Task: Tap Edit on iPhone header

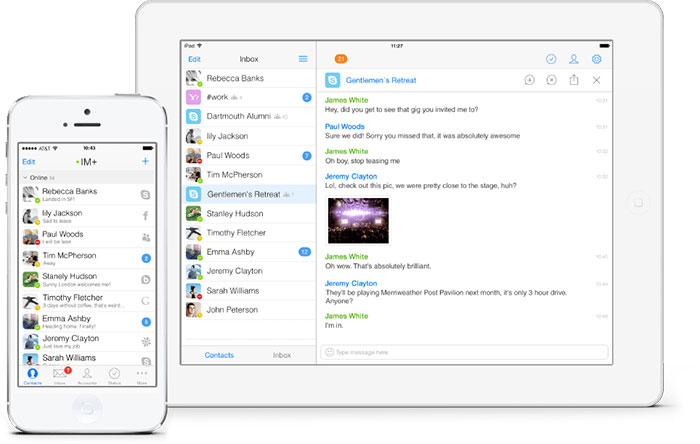Action: [29, 162]
